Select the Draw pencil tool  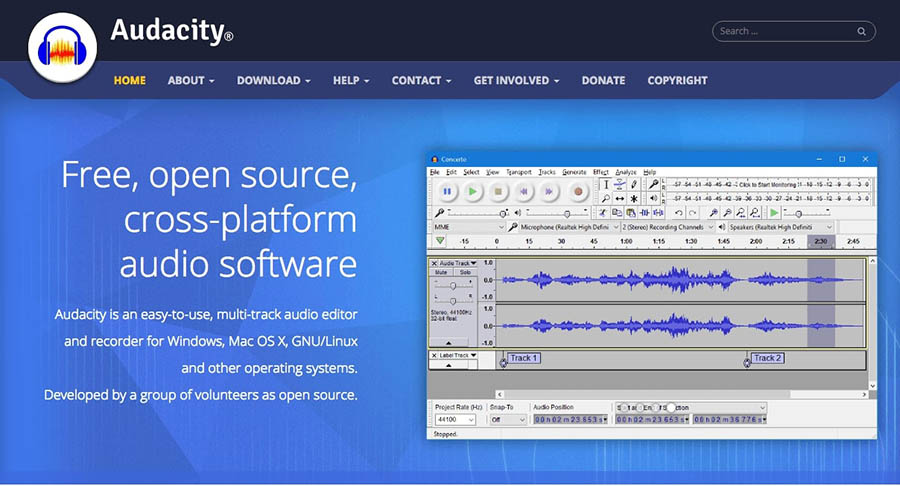click(x=634, y=184)
